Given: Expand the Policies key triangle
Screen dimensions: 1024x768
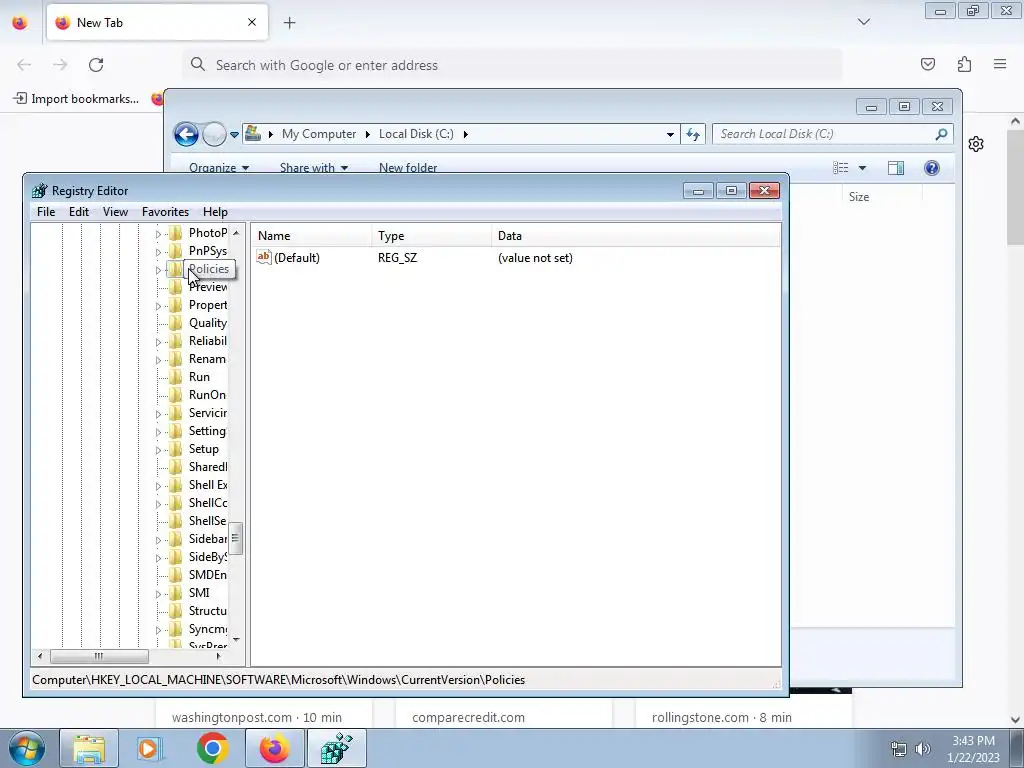Looking at the screenshot, I should pos(158,270).
